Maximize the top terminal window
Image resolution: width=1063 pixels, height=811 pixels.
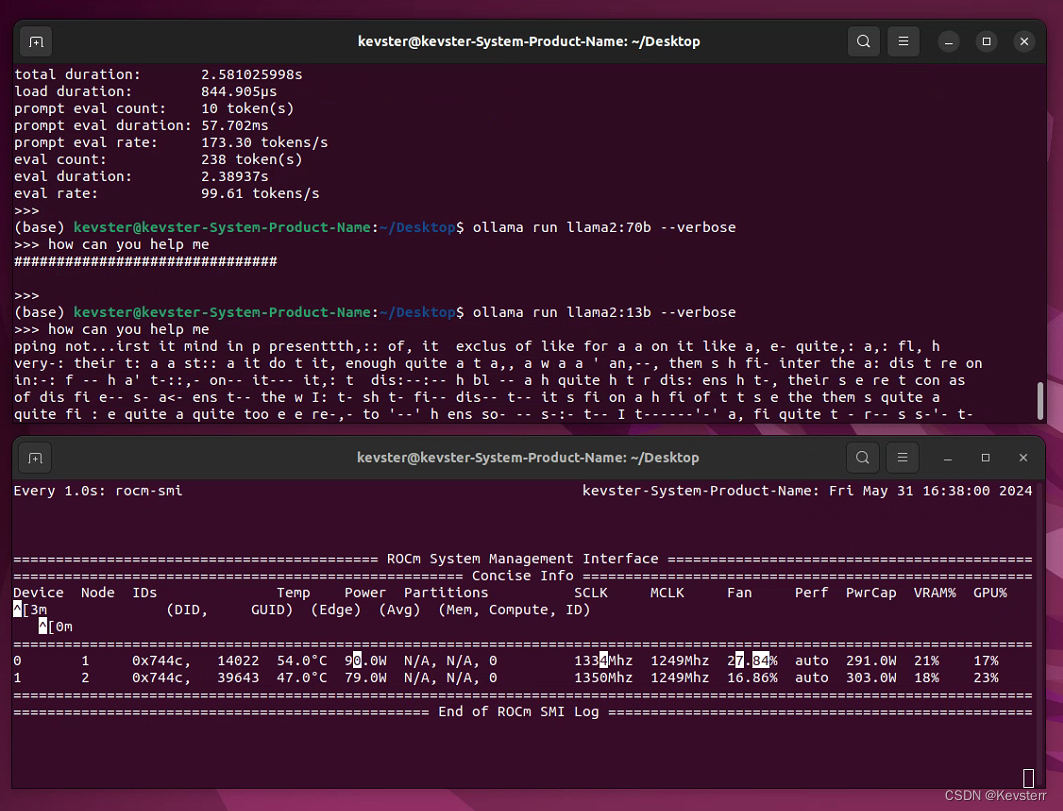[986, 42]
